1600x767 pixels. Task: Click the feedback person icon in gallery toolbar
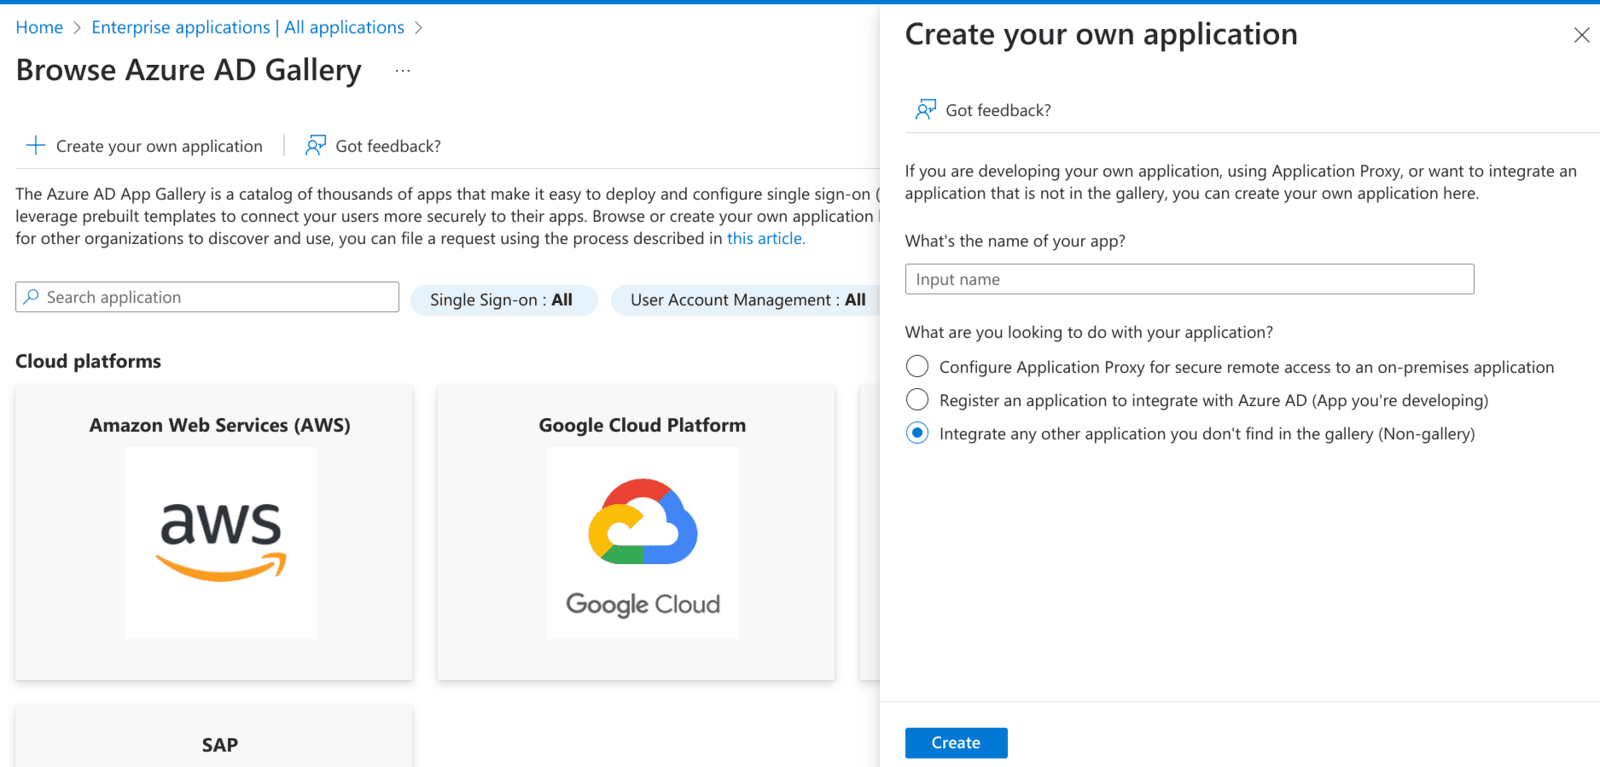316,145
